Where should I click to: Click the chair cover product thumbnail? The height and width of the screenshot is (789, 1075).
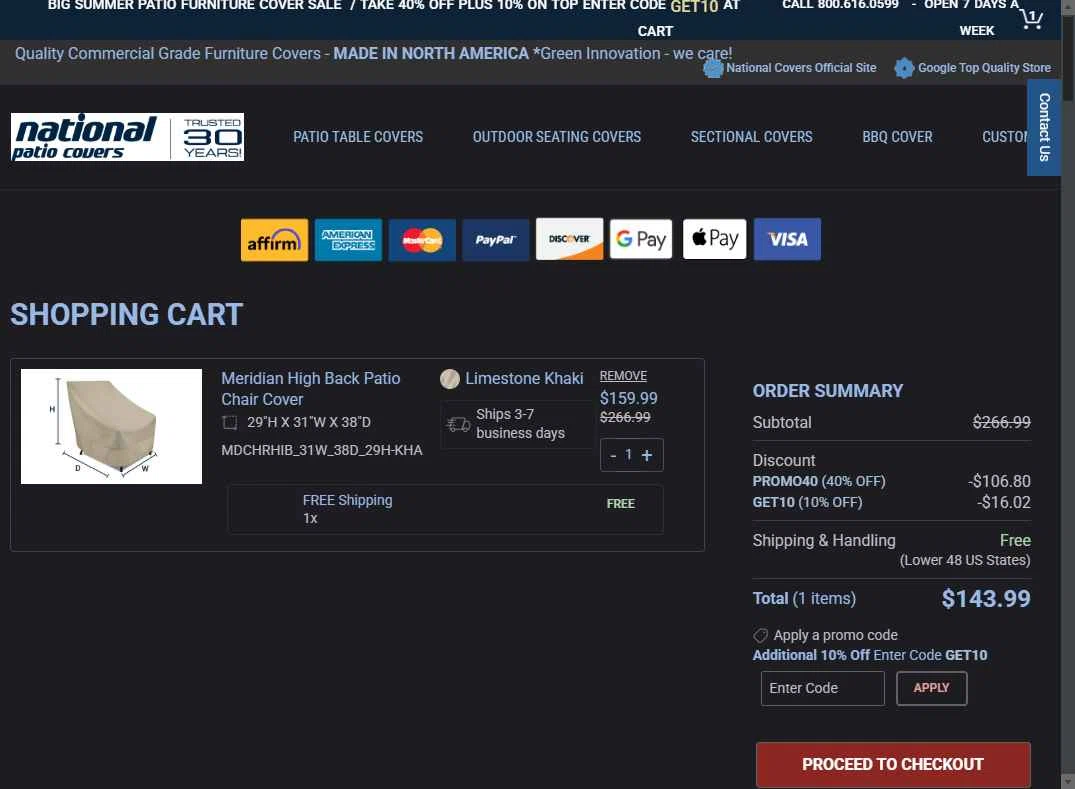point(112,426)
